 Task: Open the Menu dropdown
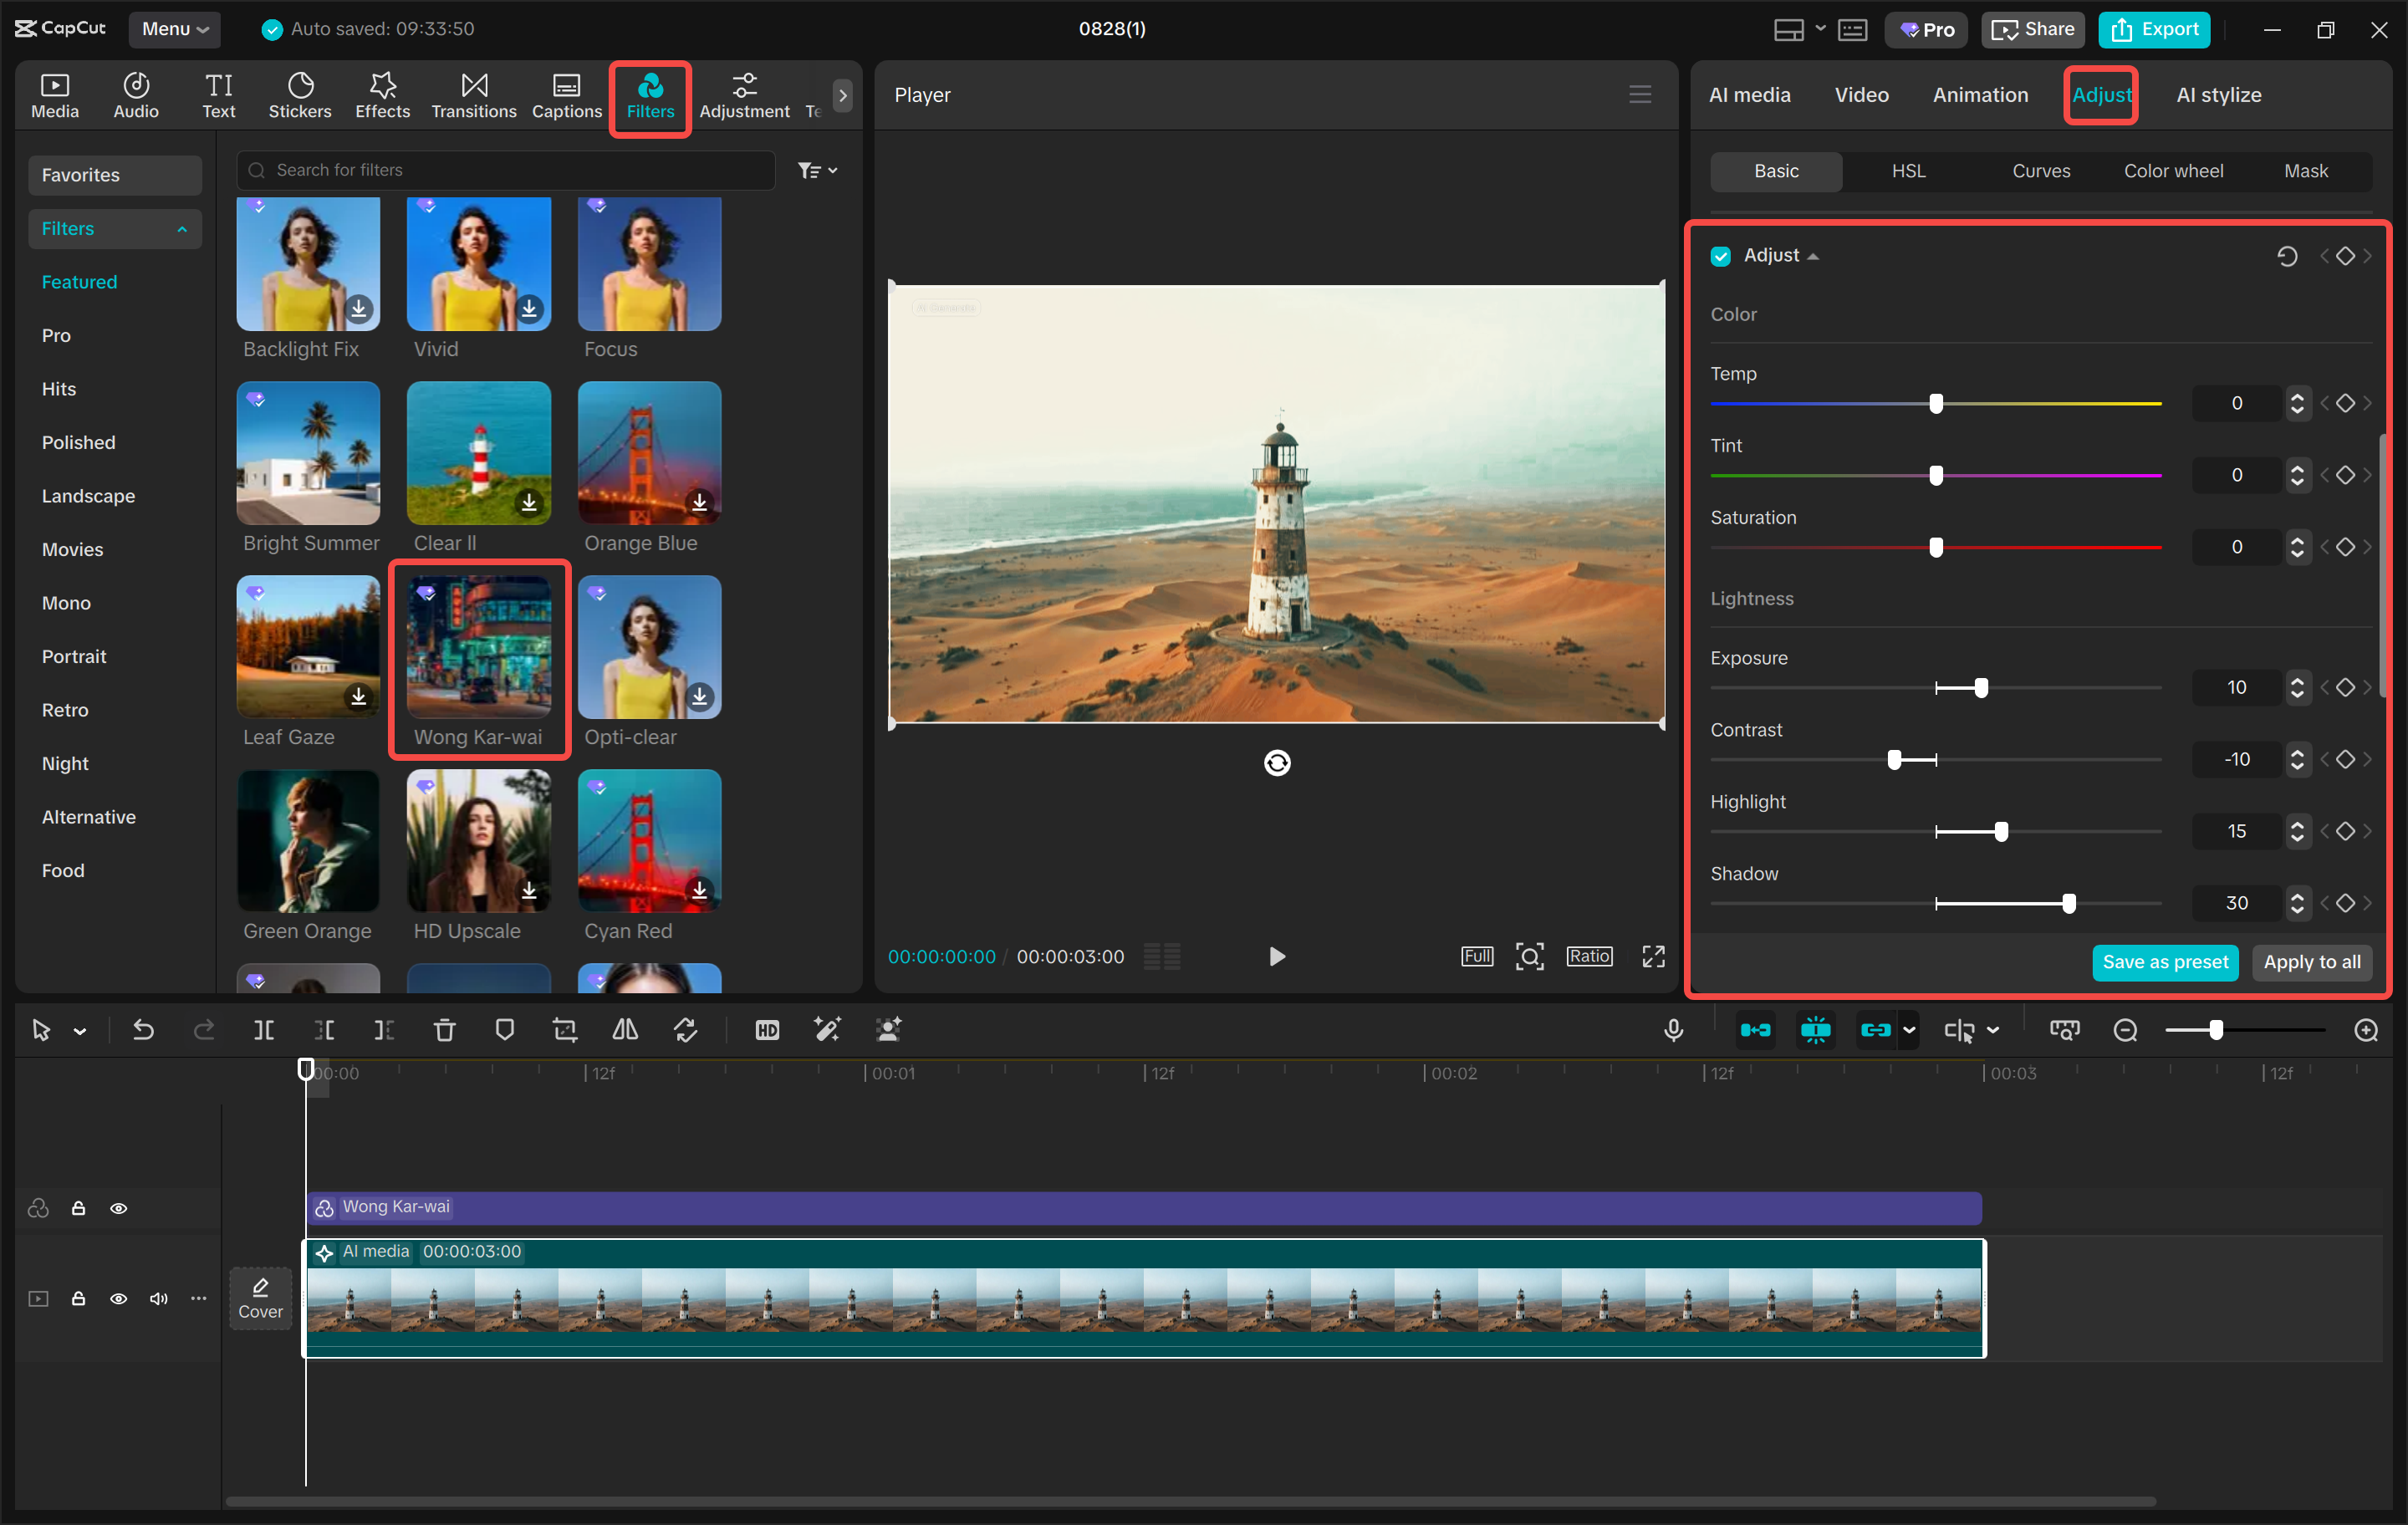click(x=175, y=29)
